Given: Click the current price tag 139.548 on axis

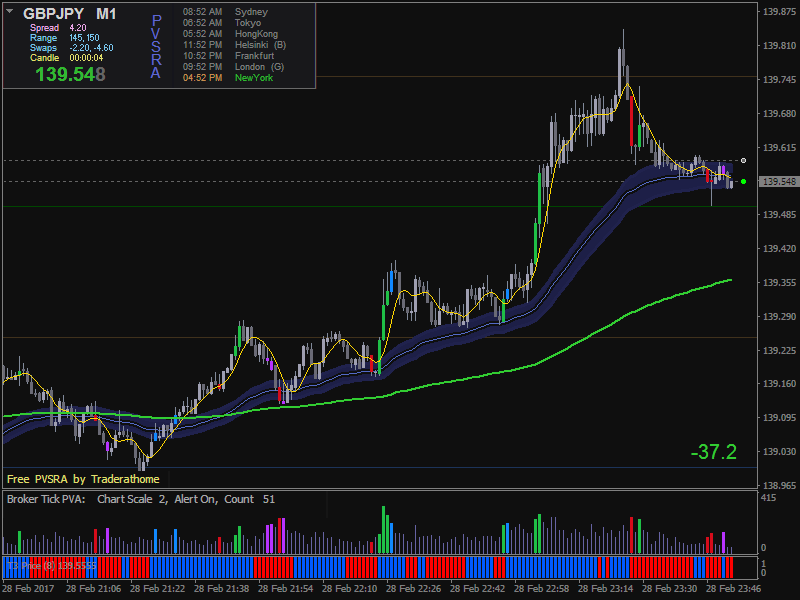Looking at the screenshot, I should (778, 182).
